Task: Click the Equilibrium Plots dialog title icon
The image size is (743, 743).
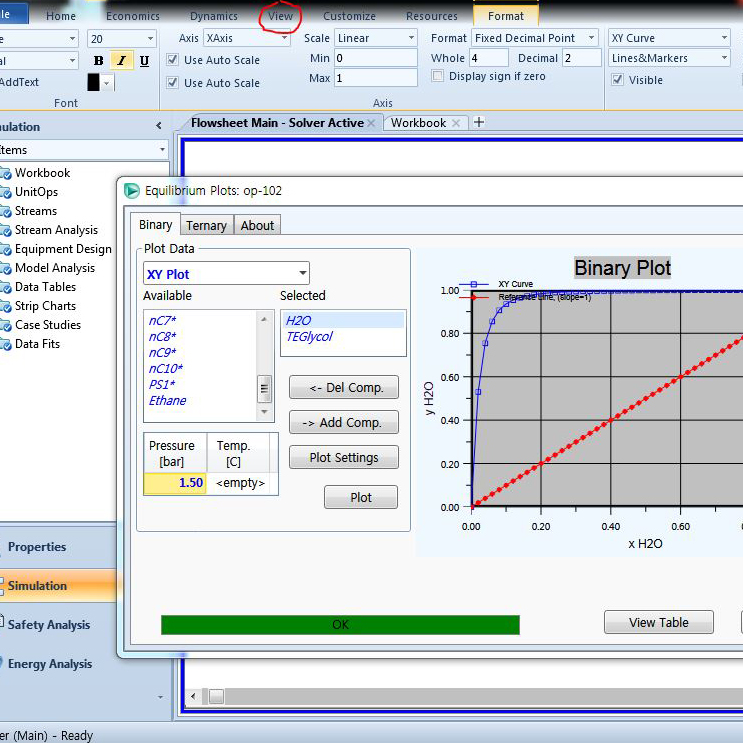Action: click(x=131, y=190)
